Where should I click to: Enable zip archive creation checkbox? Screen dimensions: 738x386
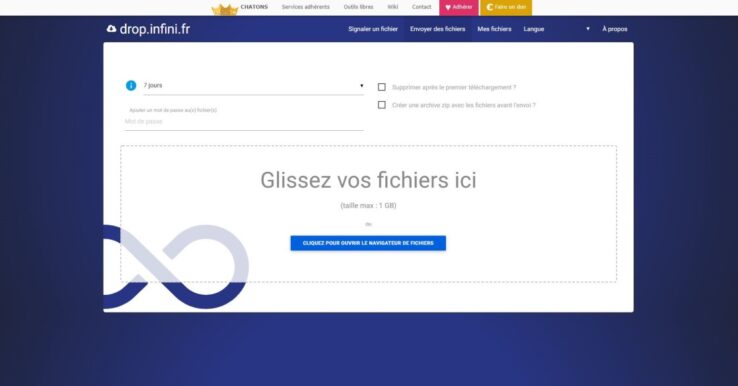click(382, 105)
